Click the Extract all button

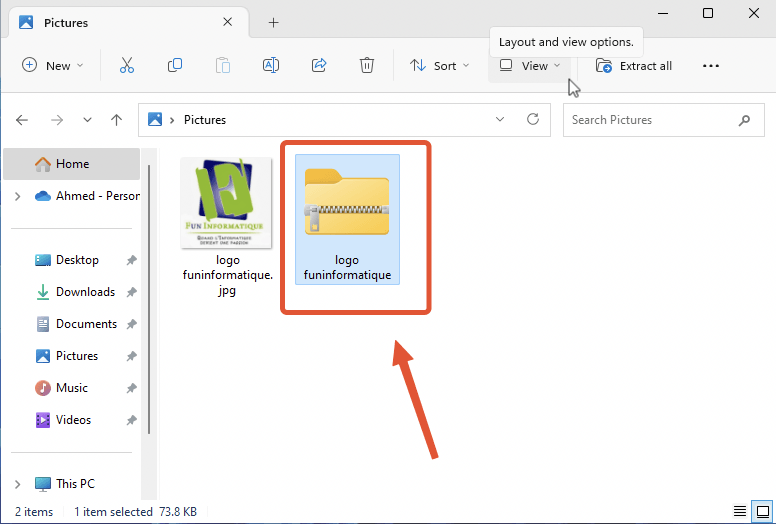pyautogui.click(x=634, y=66)
